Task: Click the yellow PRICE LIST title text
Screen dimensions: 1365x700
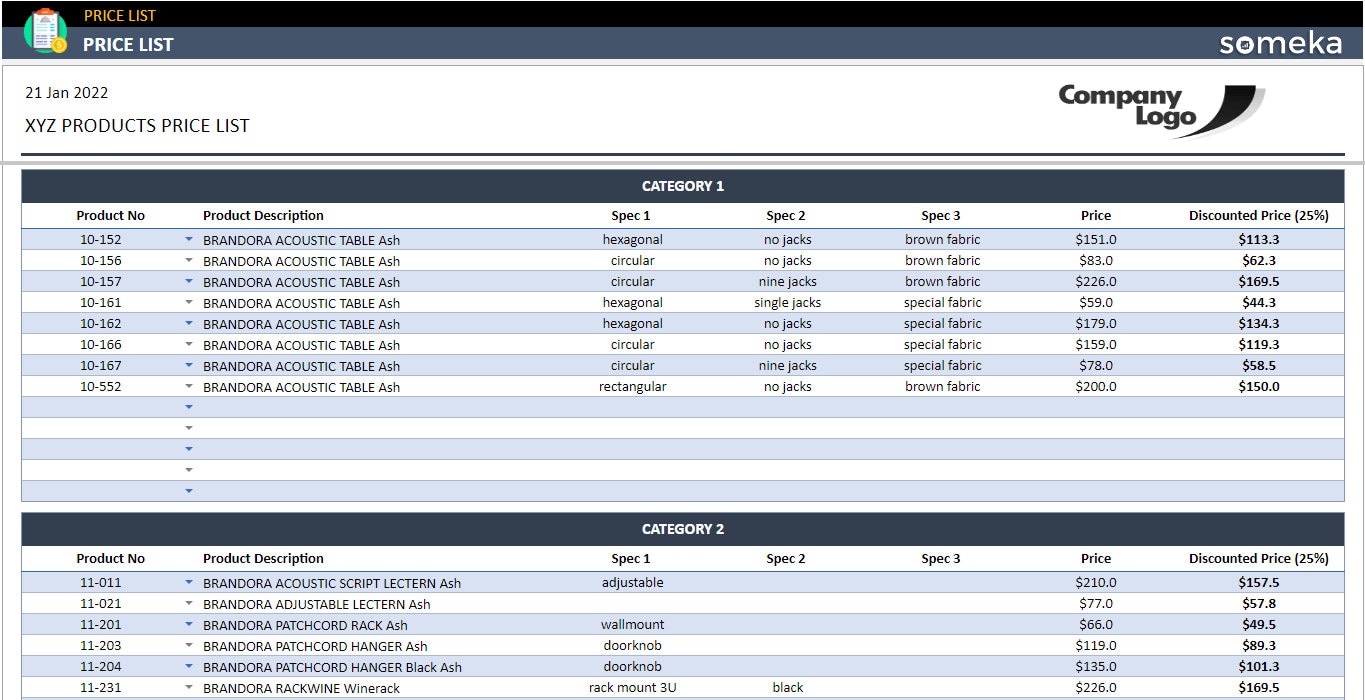Action: pos(120,15)
